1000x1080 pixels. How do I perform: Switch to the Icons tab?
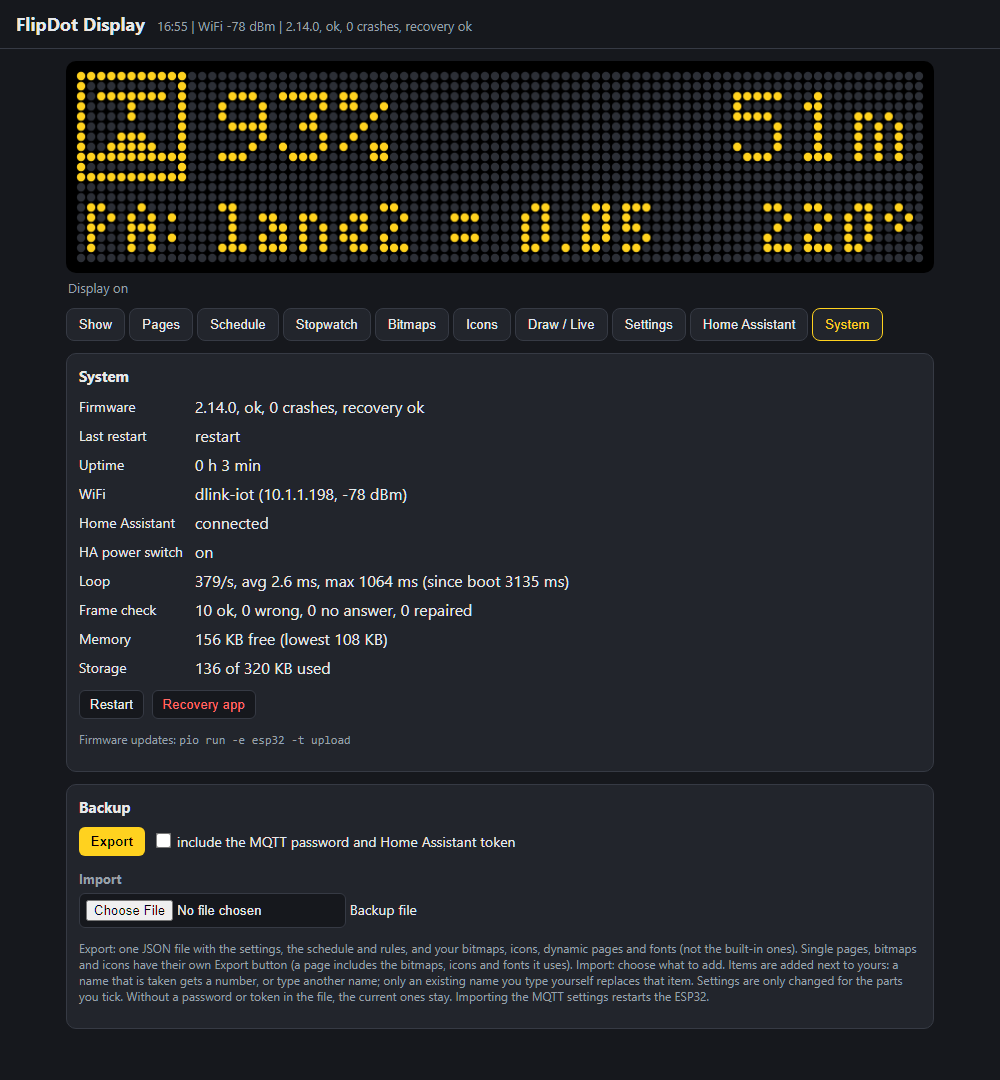pyautogui.click(x=481, y=324)
